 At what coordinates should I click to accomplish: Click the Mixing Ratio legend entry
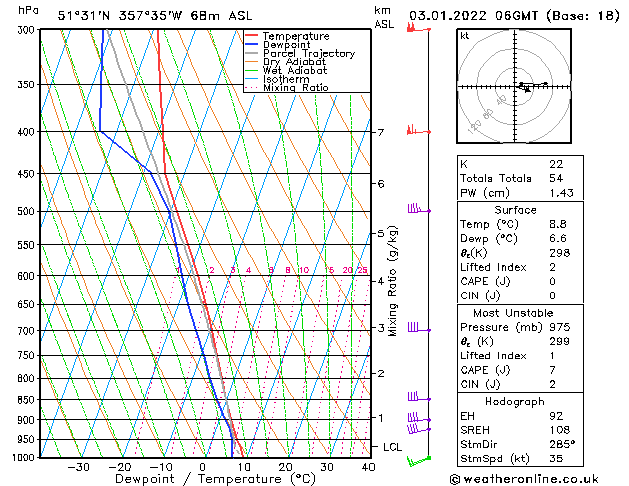(296, 88)
